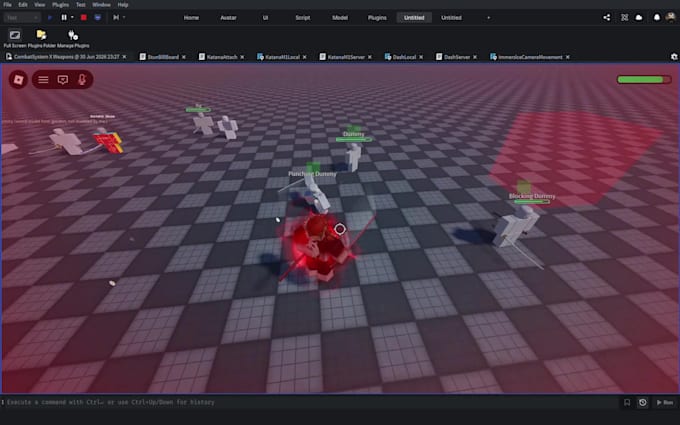This screenshot has width=680, height=425.
Task: Switch to the Model ribbon tab
Action: pos(340,18)
